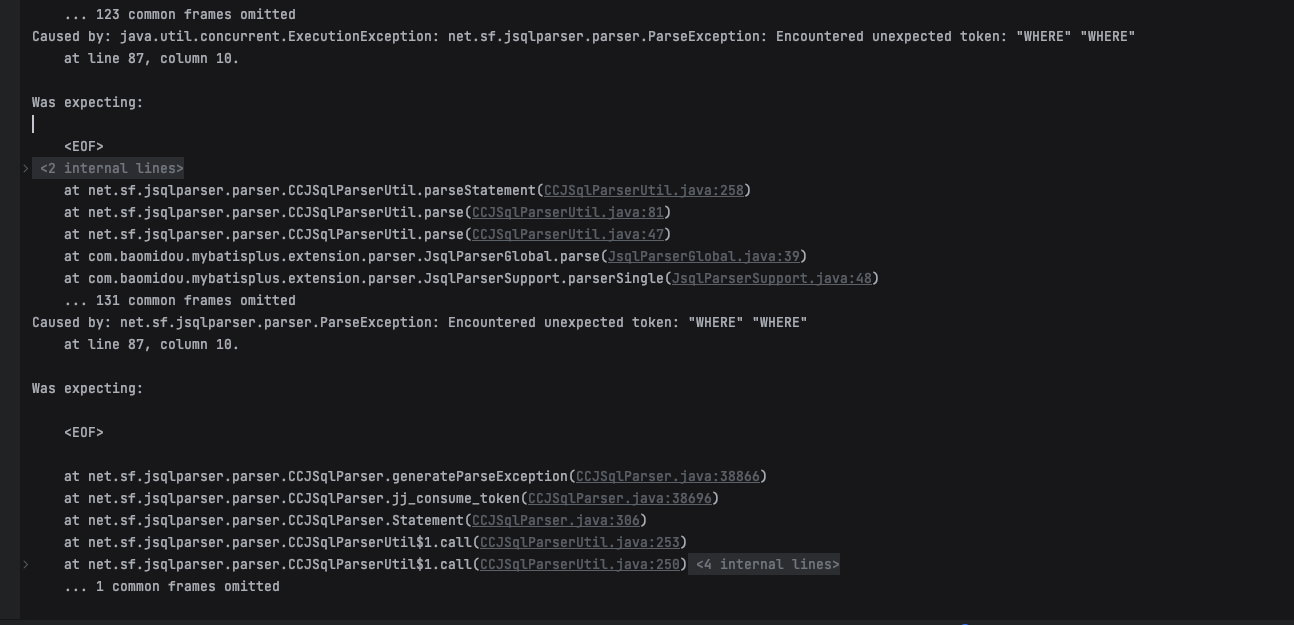This screenshot has height=625, width=1294.
Task: Open the CCJSqlParserUtil.java:258 link
Action: (643, 191)
